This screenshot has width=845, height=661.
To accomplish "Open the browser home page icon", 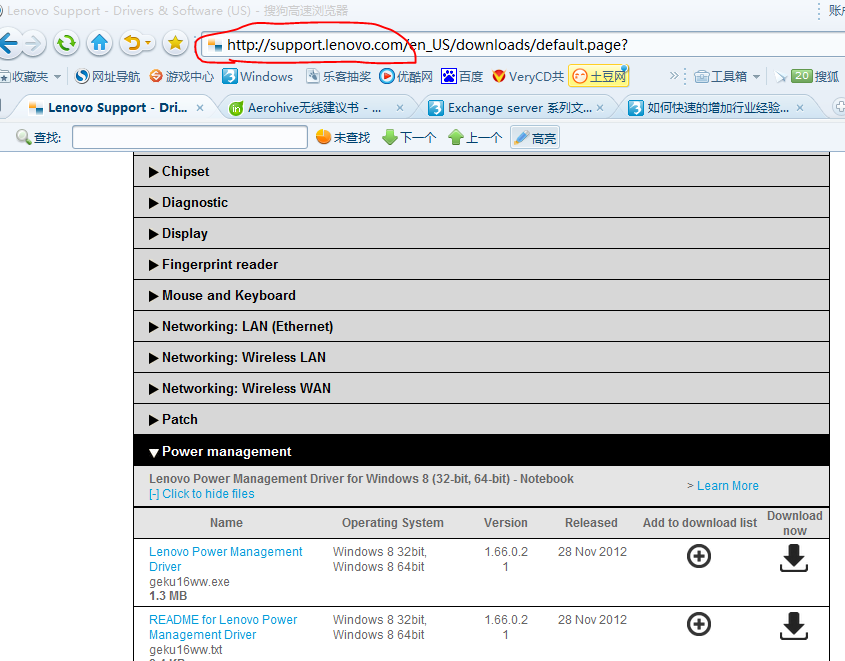I will tap(99, 43).
